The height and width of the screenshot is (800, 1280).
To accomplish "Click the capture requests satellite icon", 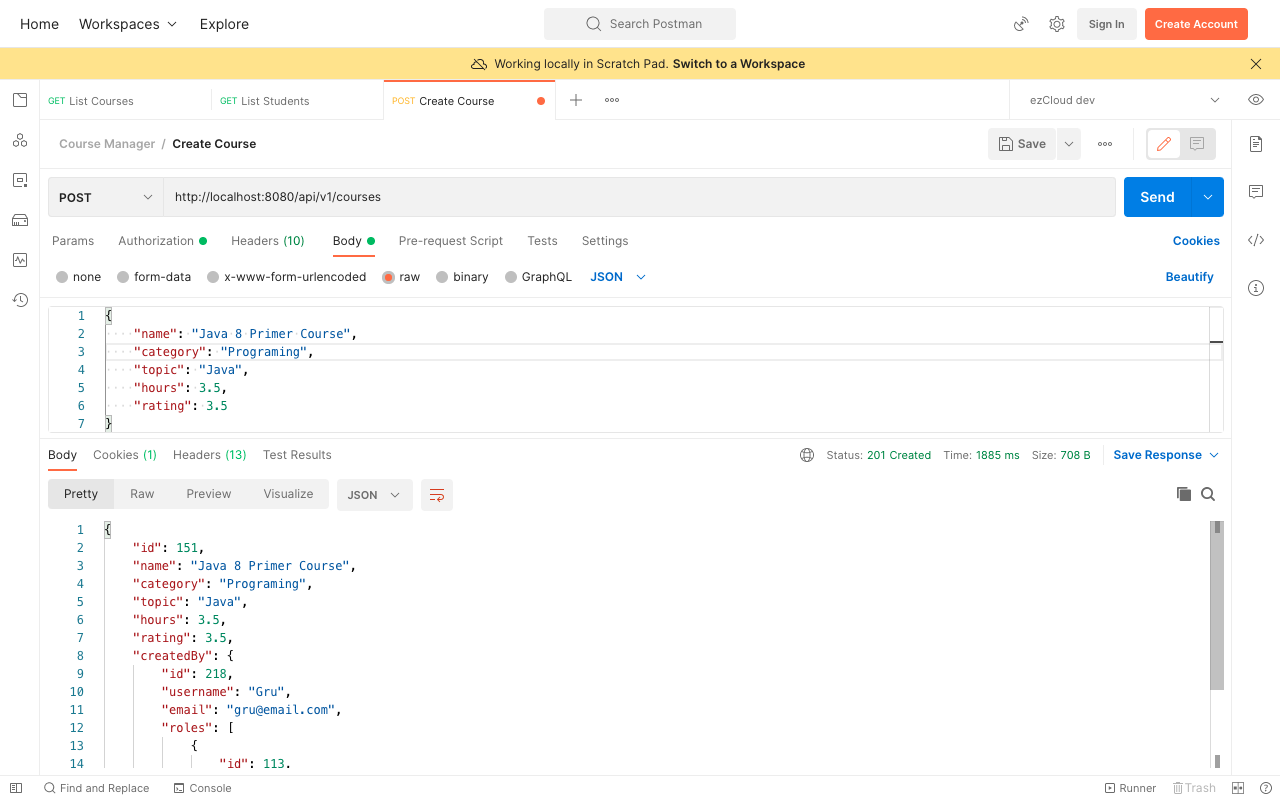I will pyautogui.click(x=1021, y=24).
